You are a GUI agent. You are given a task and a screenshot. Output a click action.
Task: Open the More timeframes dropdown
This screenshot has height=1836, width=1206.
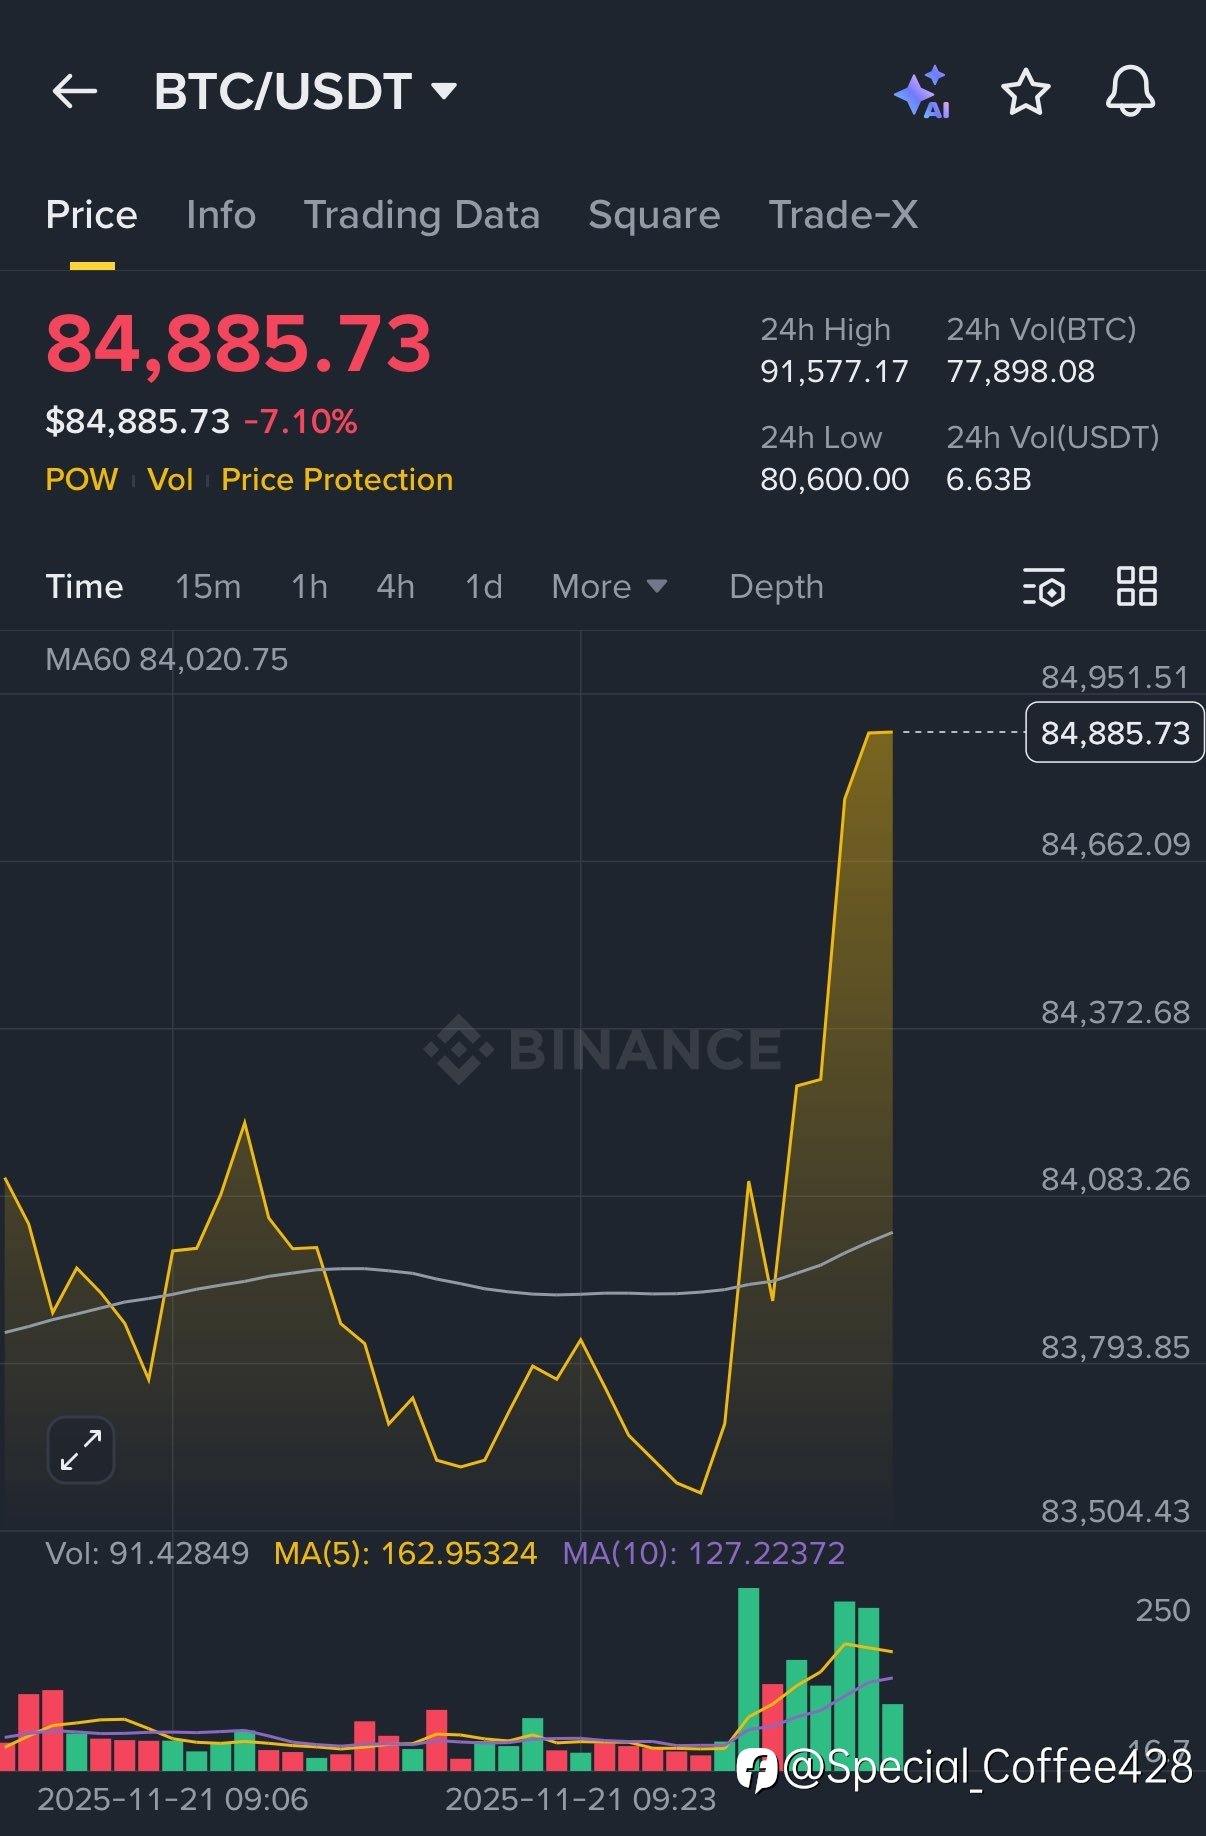(609, 586)
